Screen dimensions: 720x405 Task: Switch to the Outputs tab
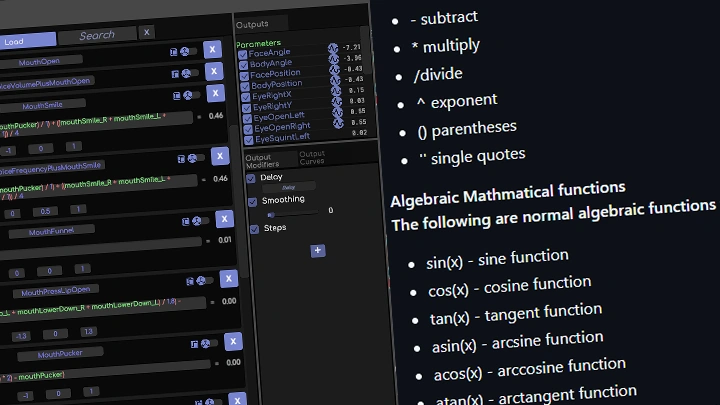tap(260, 24)
